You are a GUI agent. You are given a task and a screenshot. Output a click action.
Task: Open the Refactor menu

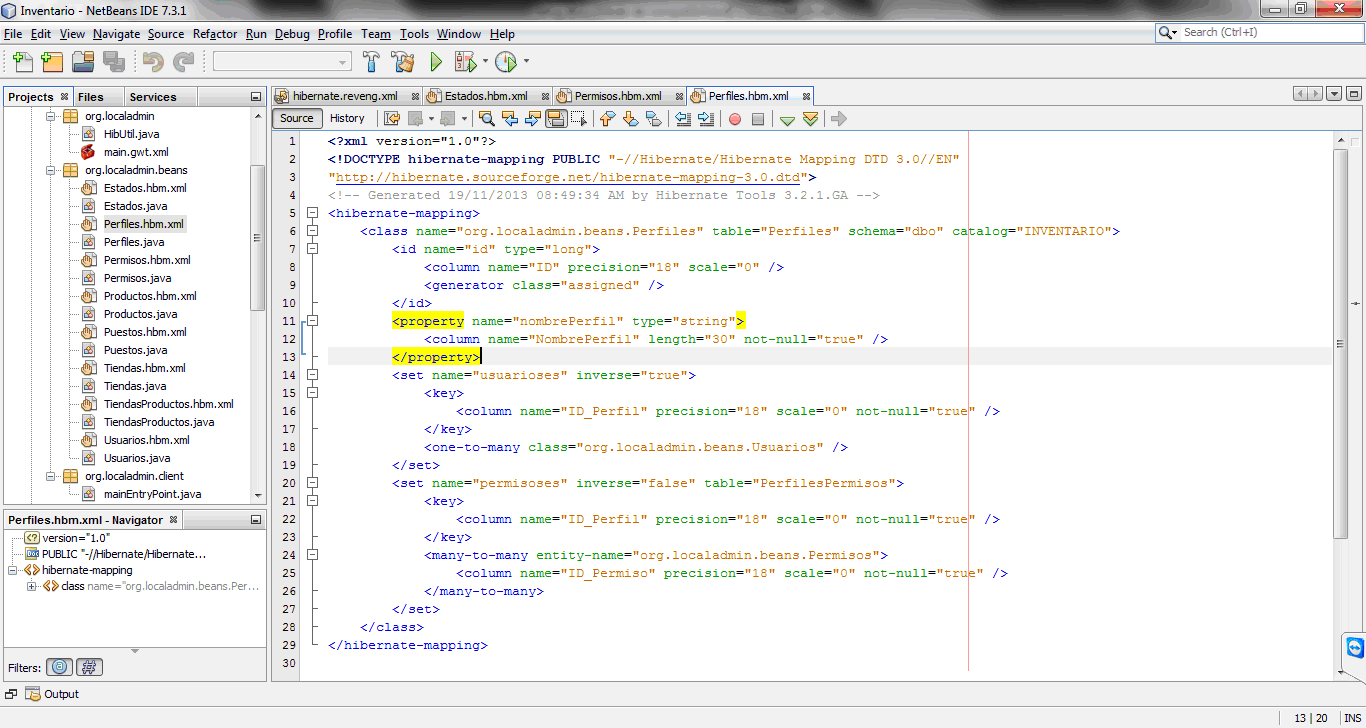pos(214,33)
